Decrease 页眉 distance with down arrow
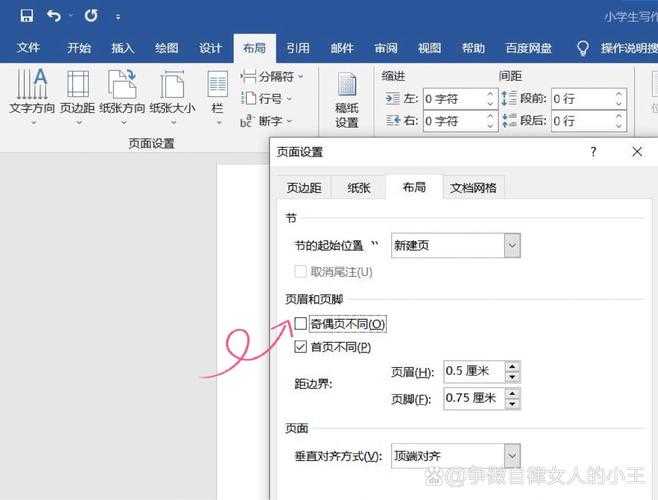The height and width of the screenshot is (500, 658). (x=512, y=377)
